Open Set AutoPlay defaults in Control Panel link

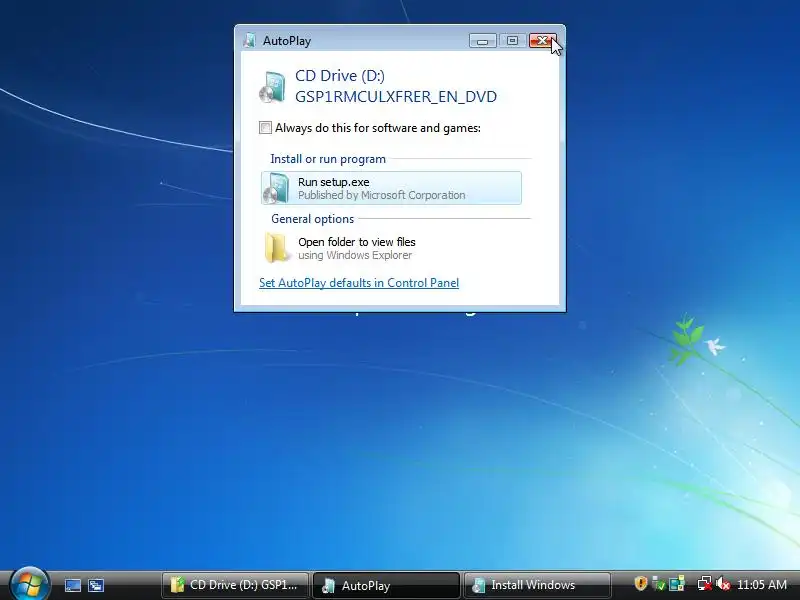(x=359, y=283)
